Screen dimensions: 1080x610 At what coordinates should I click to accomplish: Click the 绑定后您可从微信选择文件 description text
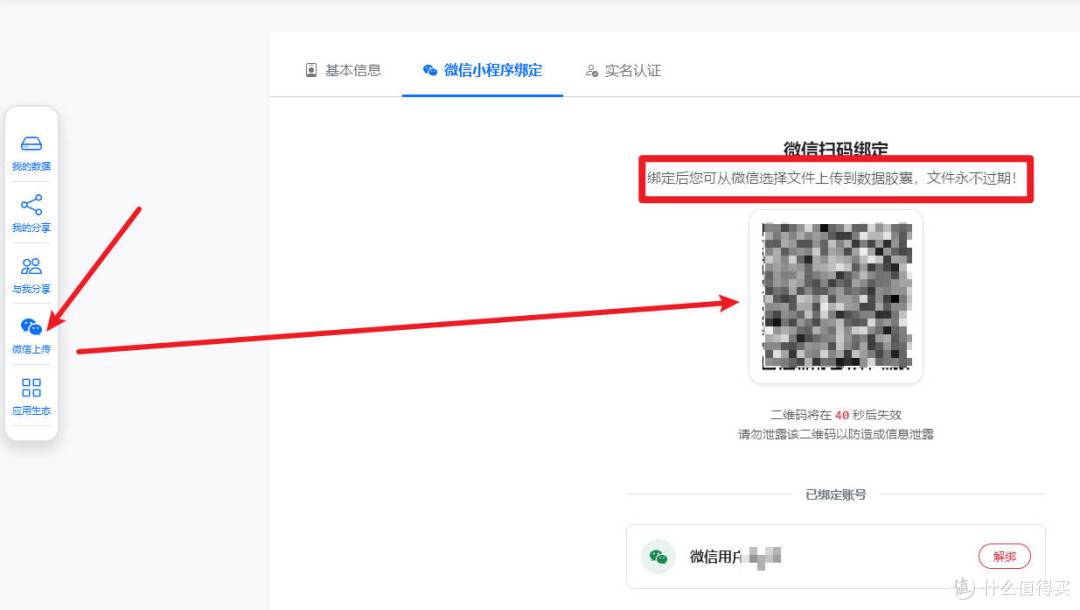832,178
